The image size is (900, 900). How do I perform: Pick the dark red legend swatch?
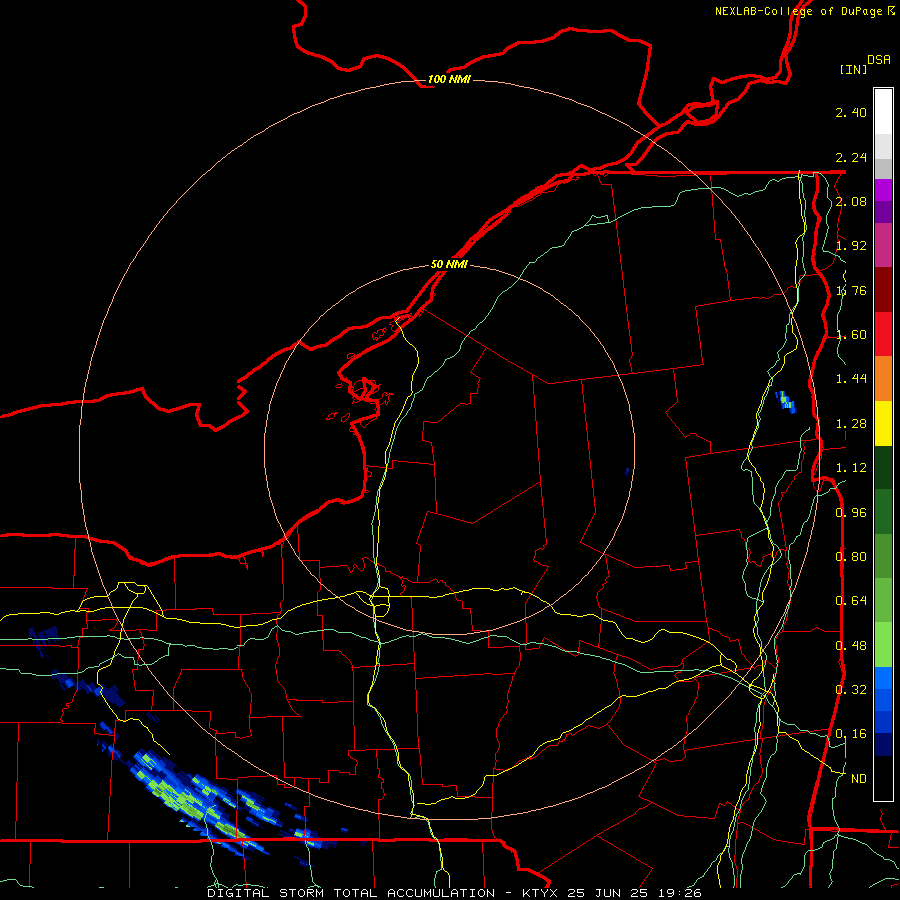(x=883, y=290)
